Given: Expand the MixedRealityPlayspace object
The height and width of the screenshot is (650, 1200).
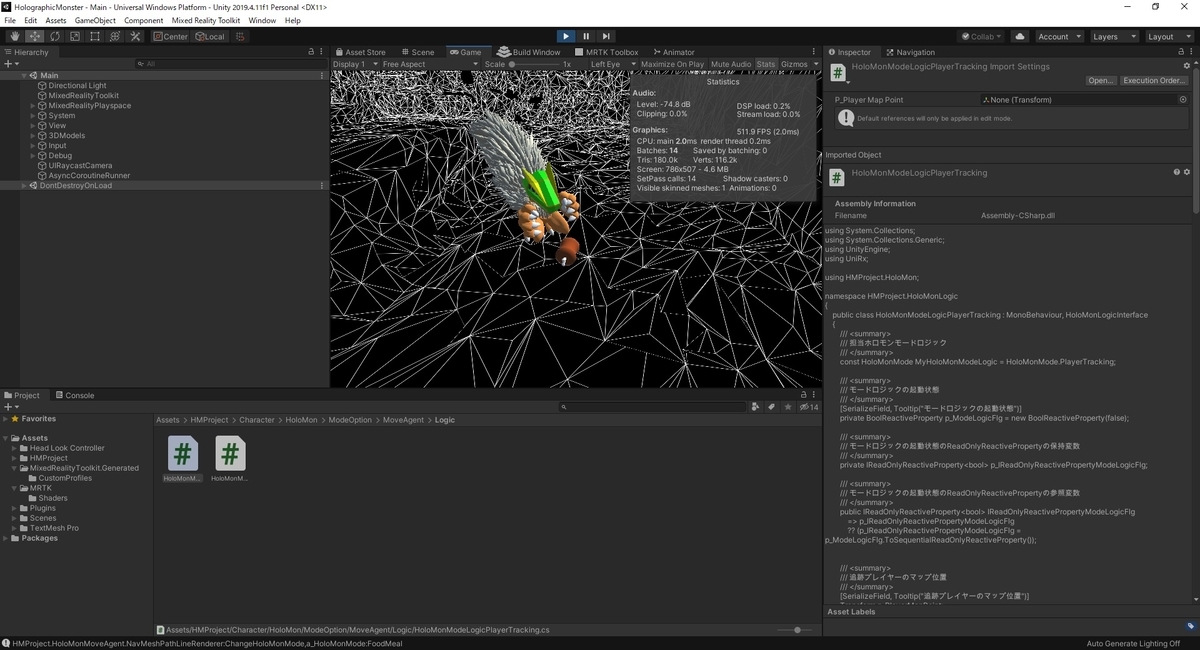Looking at the screenshot, I should tap(33, 105).
